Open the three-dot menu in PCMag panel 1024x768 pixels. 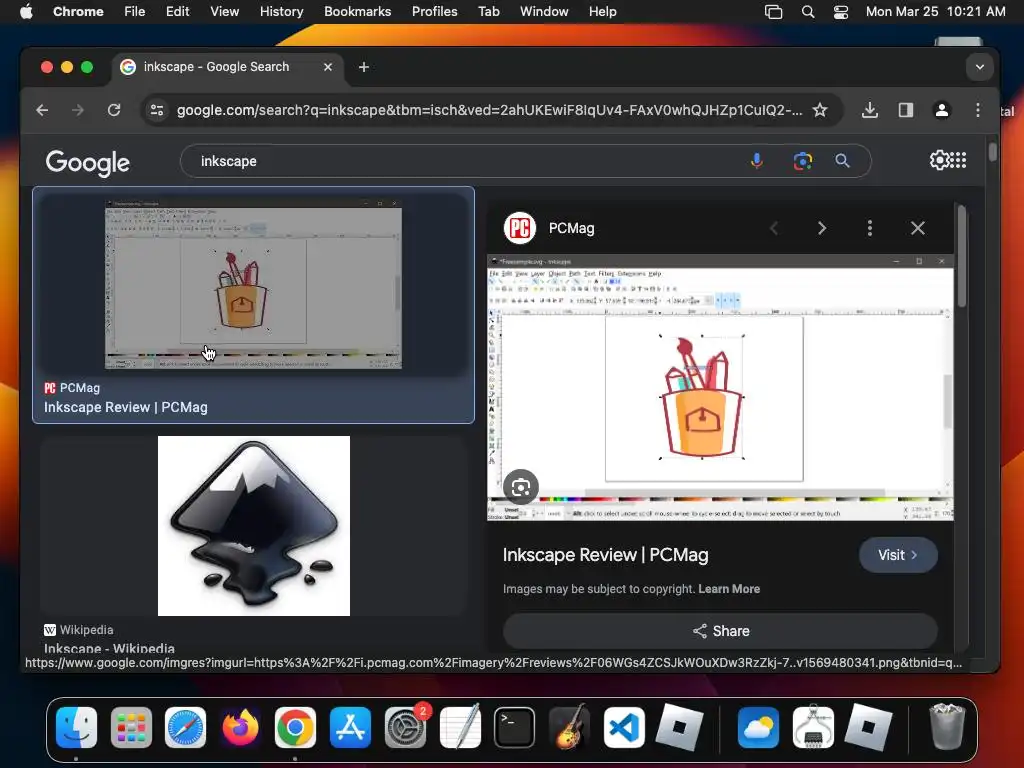click(x=869, y=228)
